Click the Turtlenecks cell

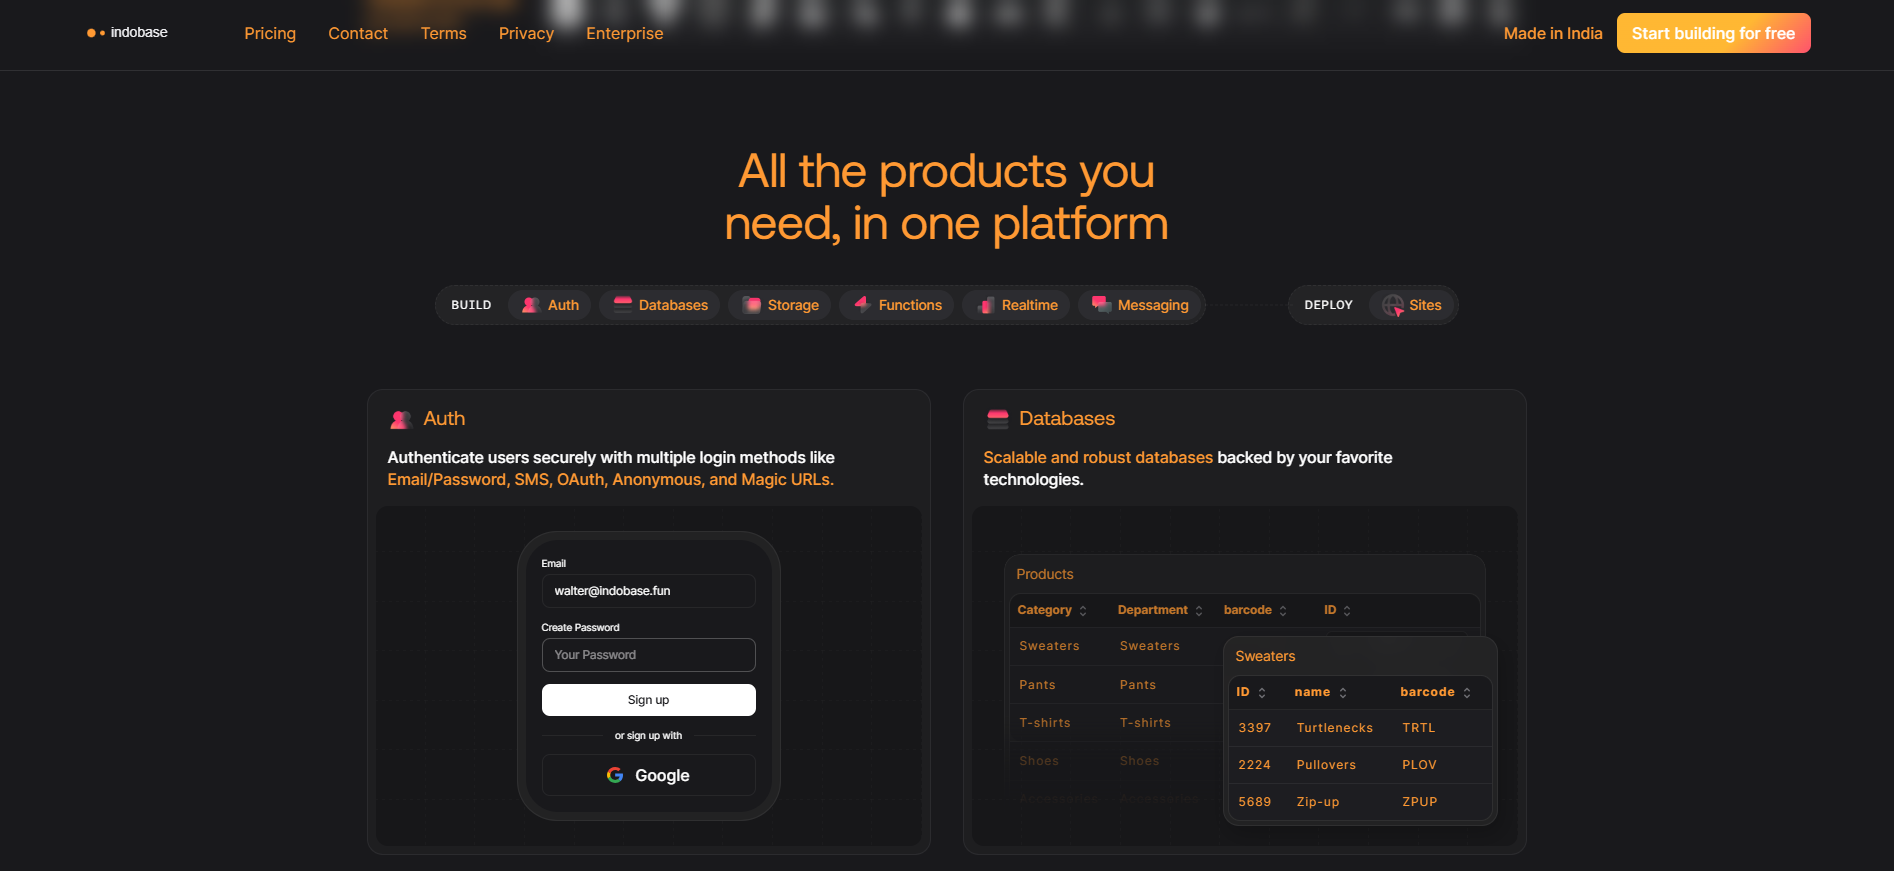pyautogui.click(x=1335, y=728)
